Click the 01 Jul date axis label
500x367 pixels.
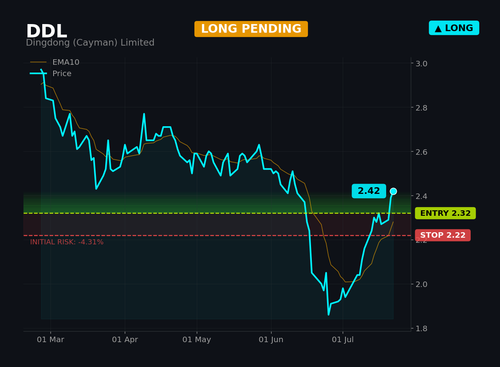(343, 340)
